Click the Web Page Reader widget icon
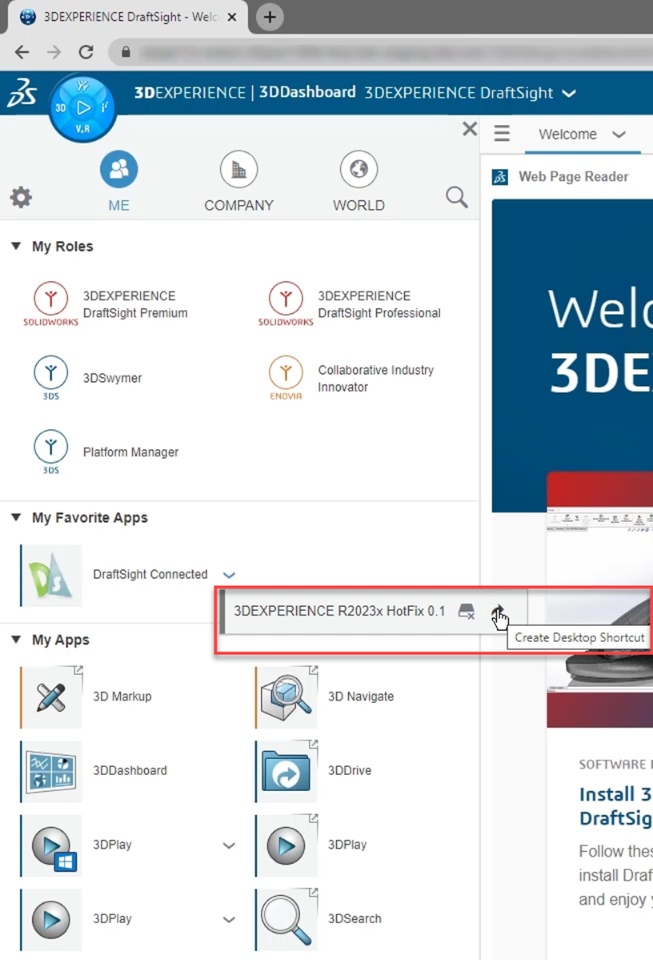This screenshot has width=653, height=960. tap(500, 178)
